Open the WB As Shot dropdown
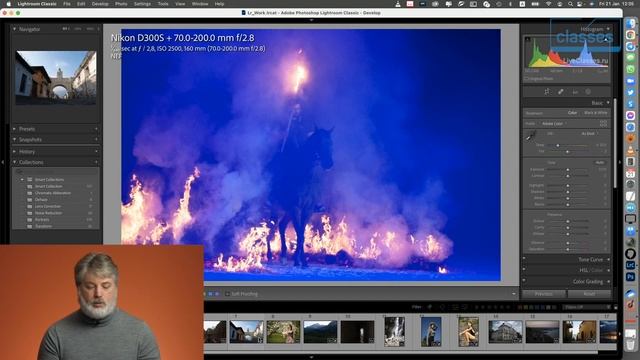The height and width of the screenshot is (360, 640). point(589,133)
